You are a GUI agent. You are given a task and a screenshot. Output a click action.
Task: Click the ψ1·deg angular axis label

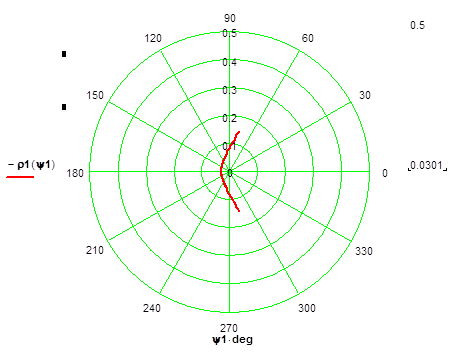point(232,340)
